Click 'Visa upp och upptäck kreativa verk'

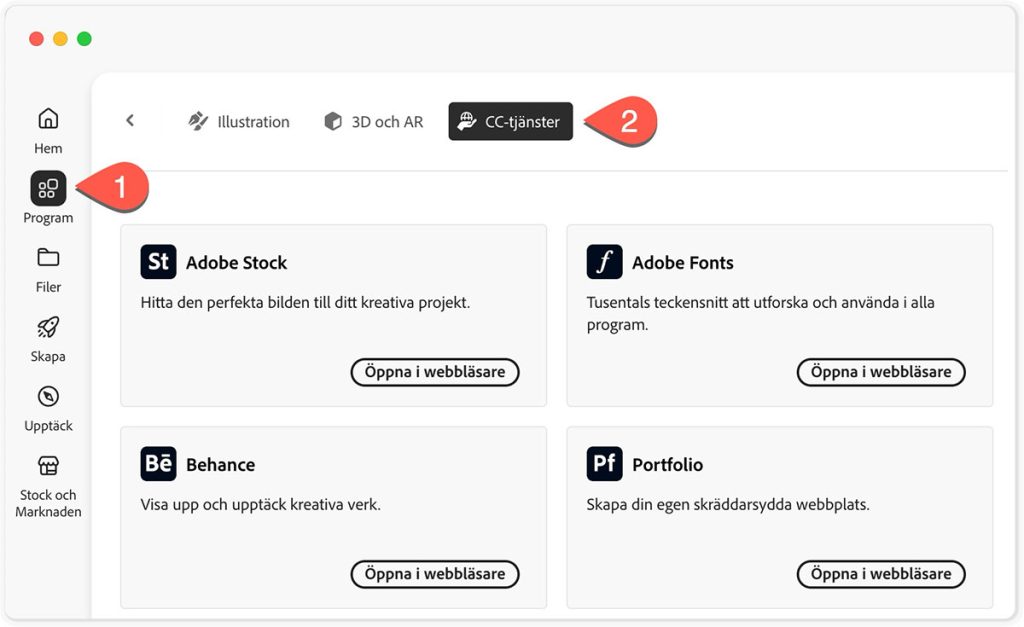click(261, 505)
